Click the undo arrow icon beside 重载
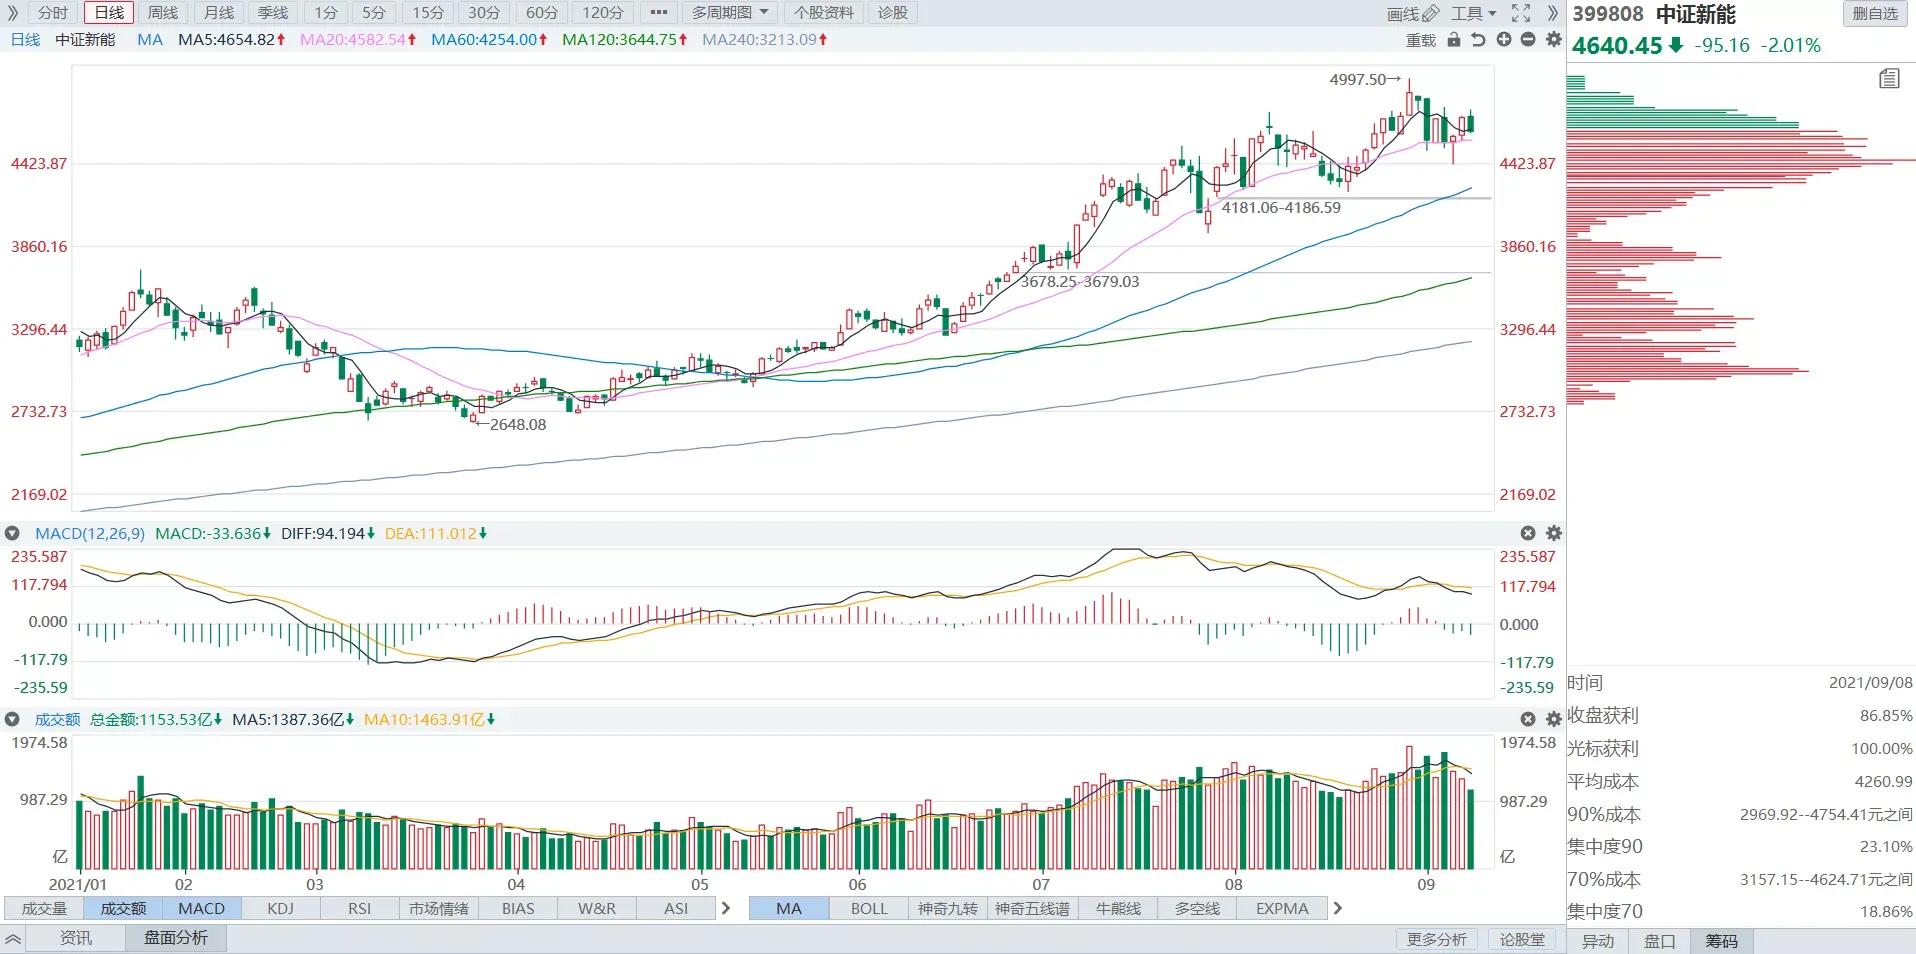Screen dimensions: 1916x954 (x=1478, y=40)
